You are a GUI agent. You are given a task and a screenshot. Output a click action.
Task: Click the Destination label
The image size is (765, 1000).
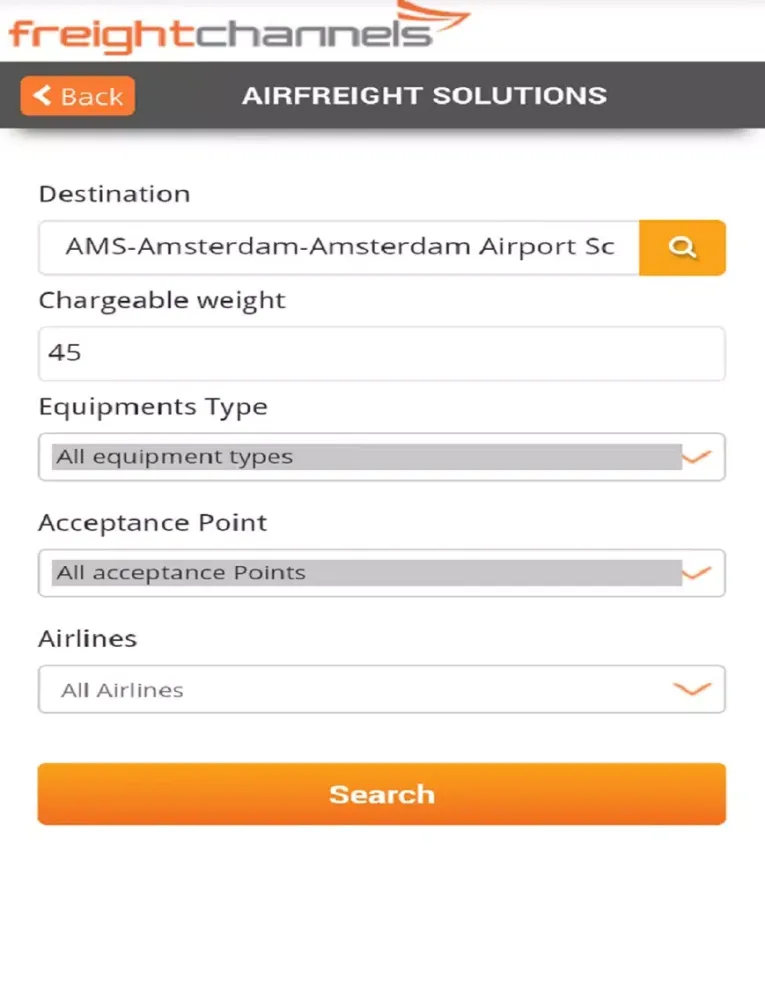(x=115, y=194)
